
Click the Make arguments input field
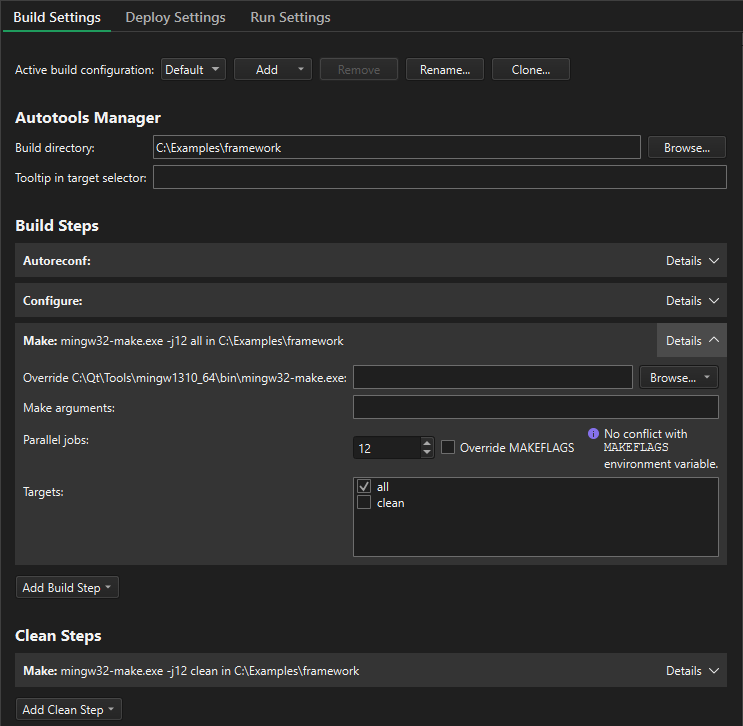coord(535,407)
